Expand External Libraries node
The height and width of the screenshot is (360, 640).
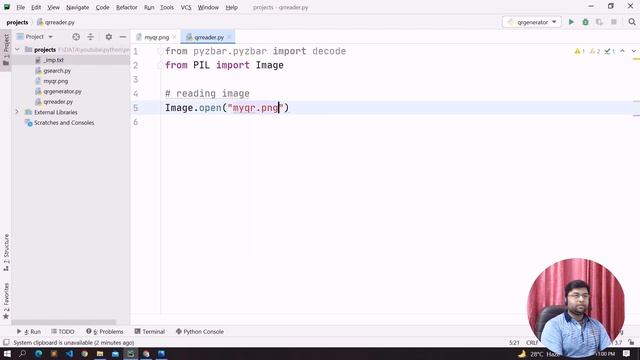click(x=17, y=112)
